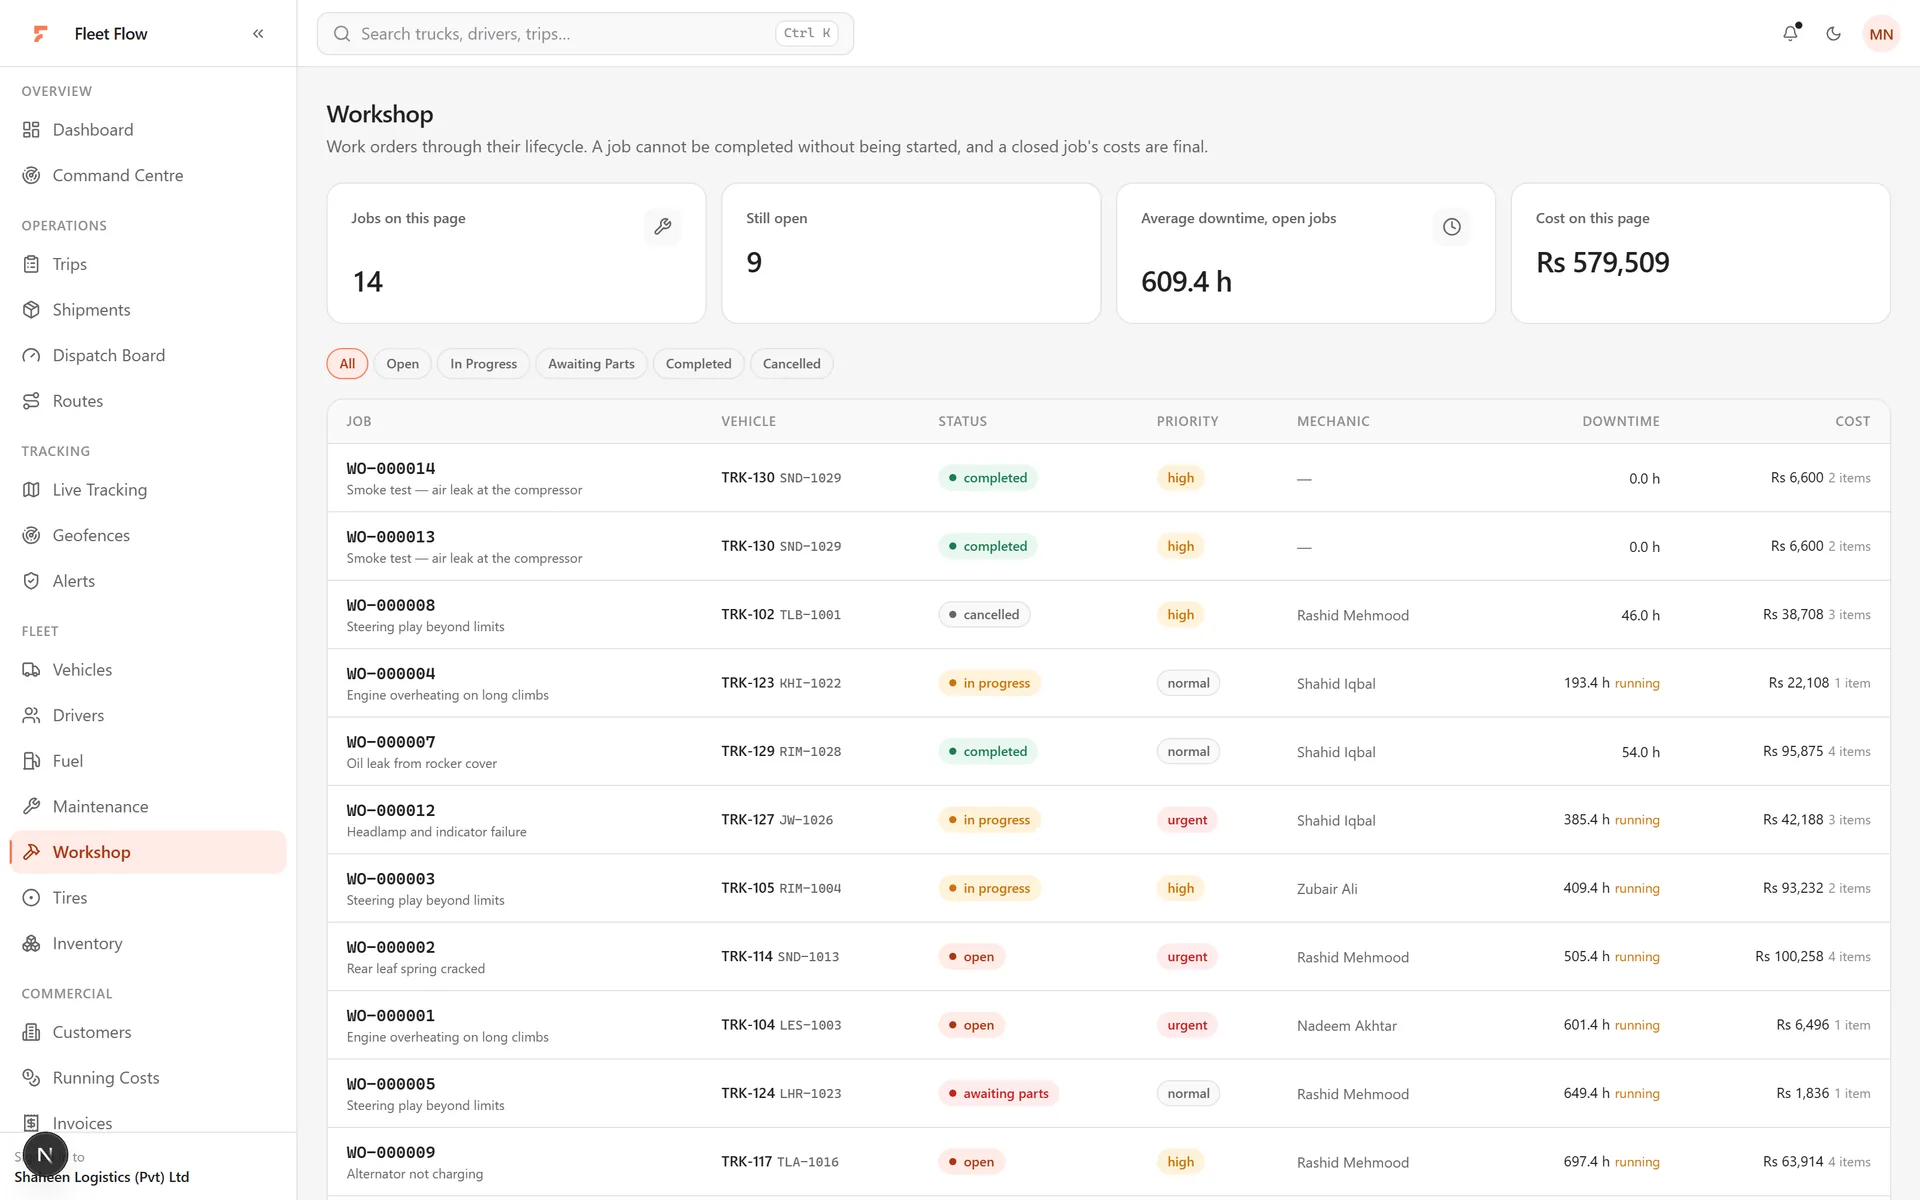
Task: Open Tires icon in sidebar
Action: (32, 898)
